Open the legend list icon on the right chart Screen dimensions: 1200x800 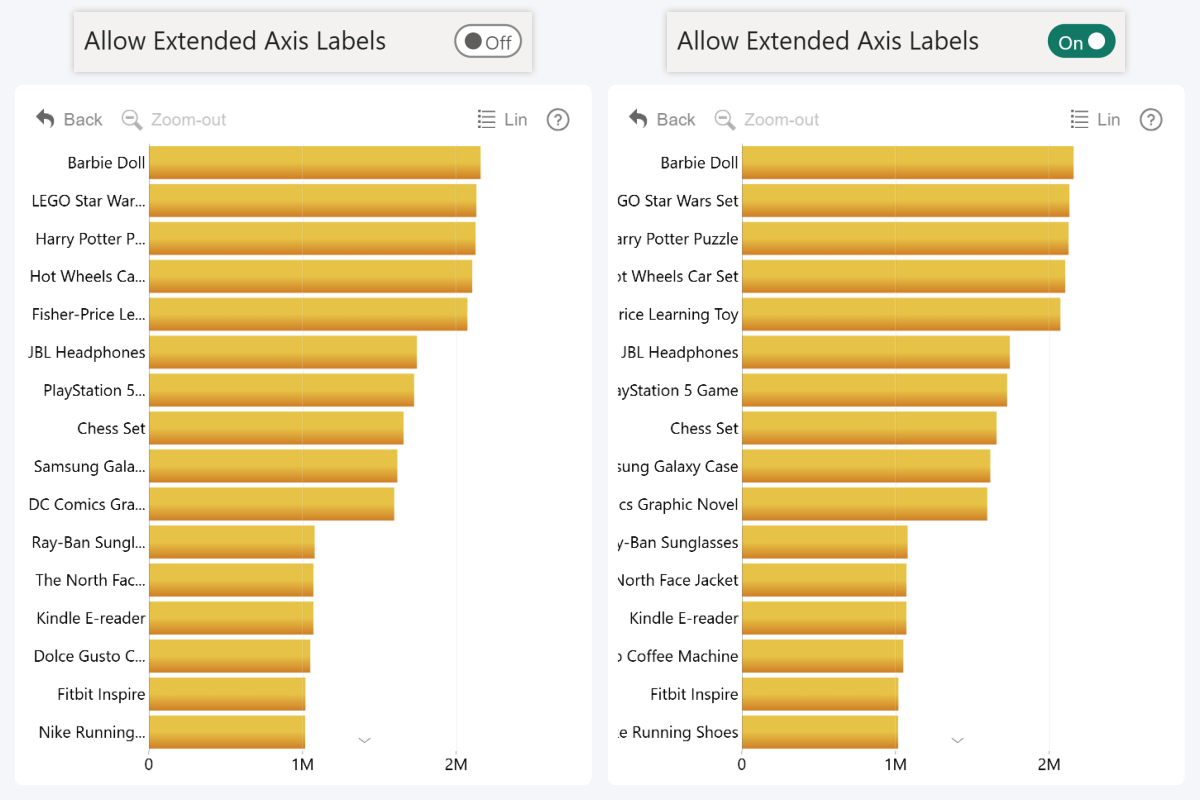point(1082,119)
